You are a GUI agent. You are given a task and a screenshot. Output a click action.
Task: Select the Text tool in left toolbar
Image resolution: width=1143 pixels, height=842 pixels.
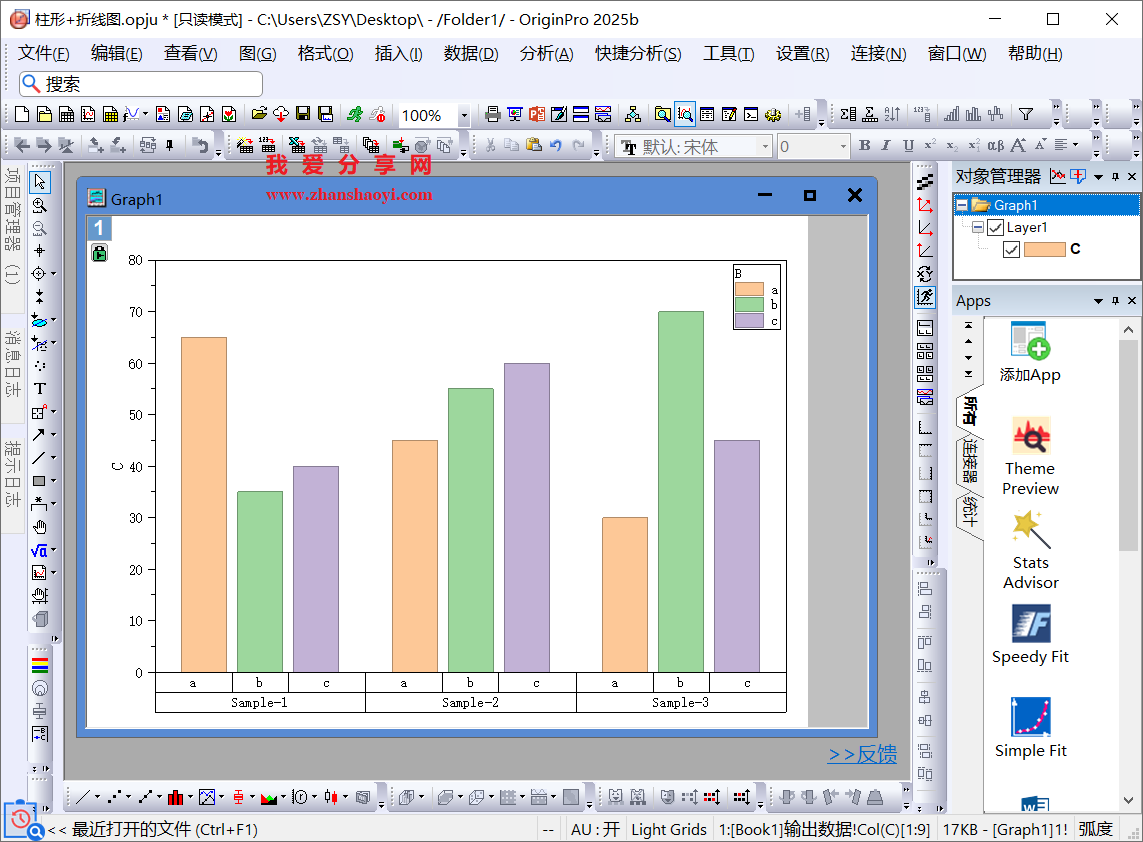tap(40, 389)
